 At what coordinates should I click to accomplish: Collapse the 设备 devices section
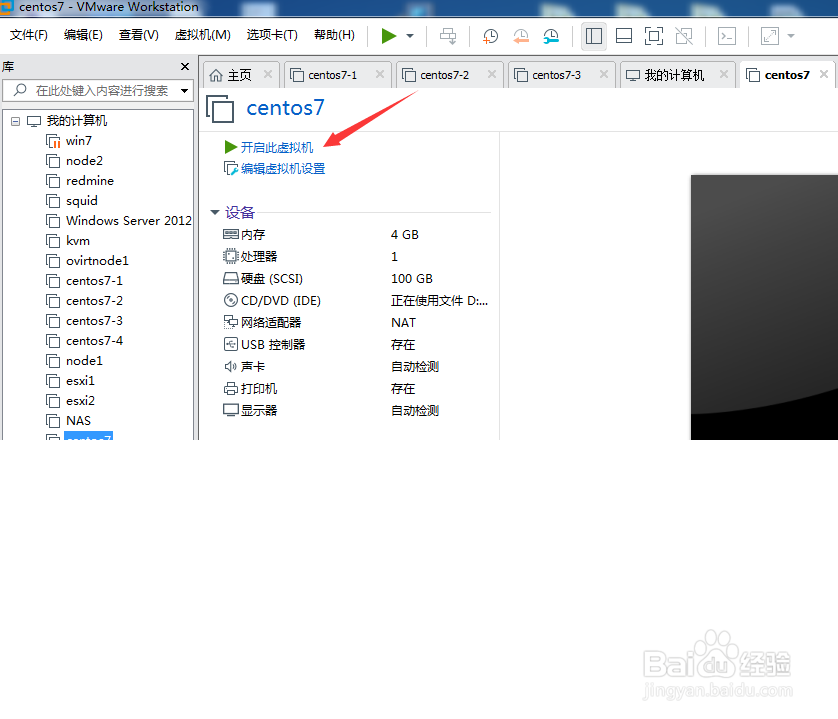click(x=215, y=212)
